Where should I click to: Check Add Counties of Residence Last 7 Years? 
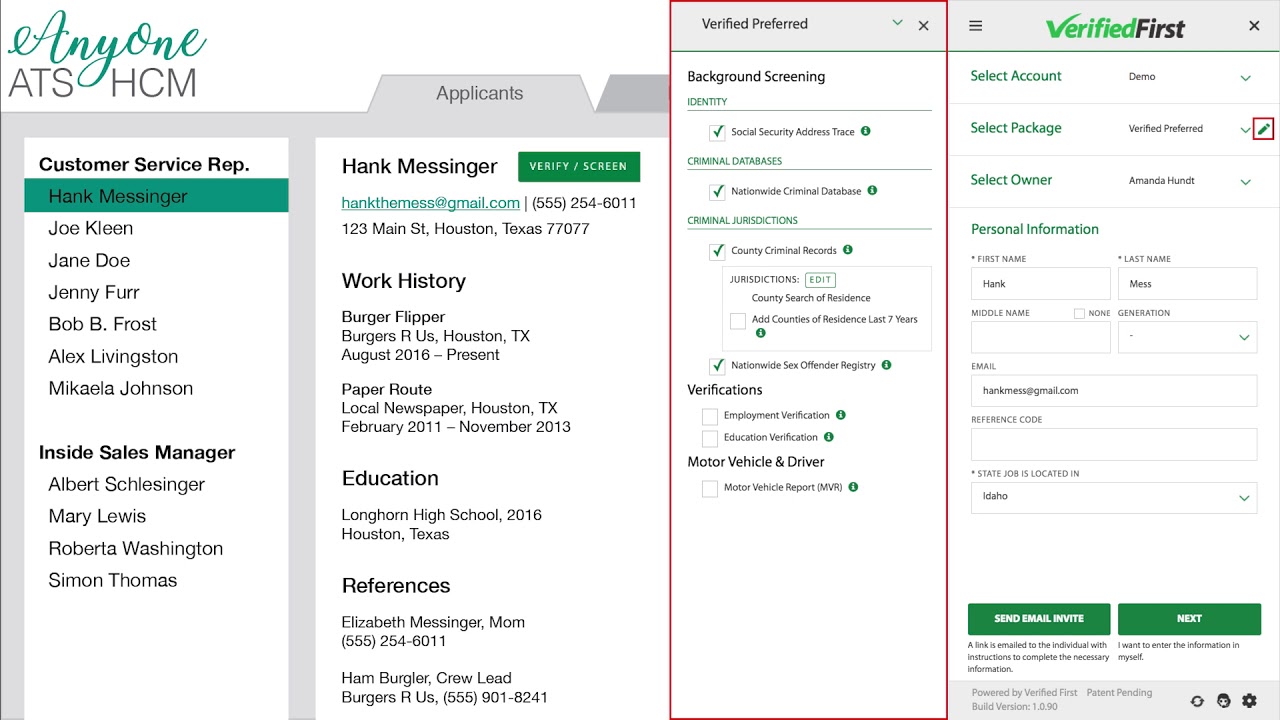point(738,321)
